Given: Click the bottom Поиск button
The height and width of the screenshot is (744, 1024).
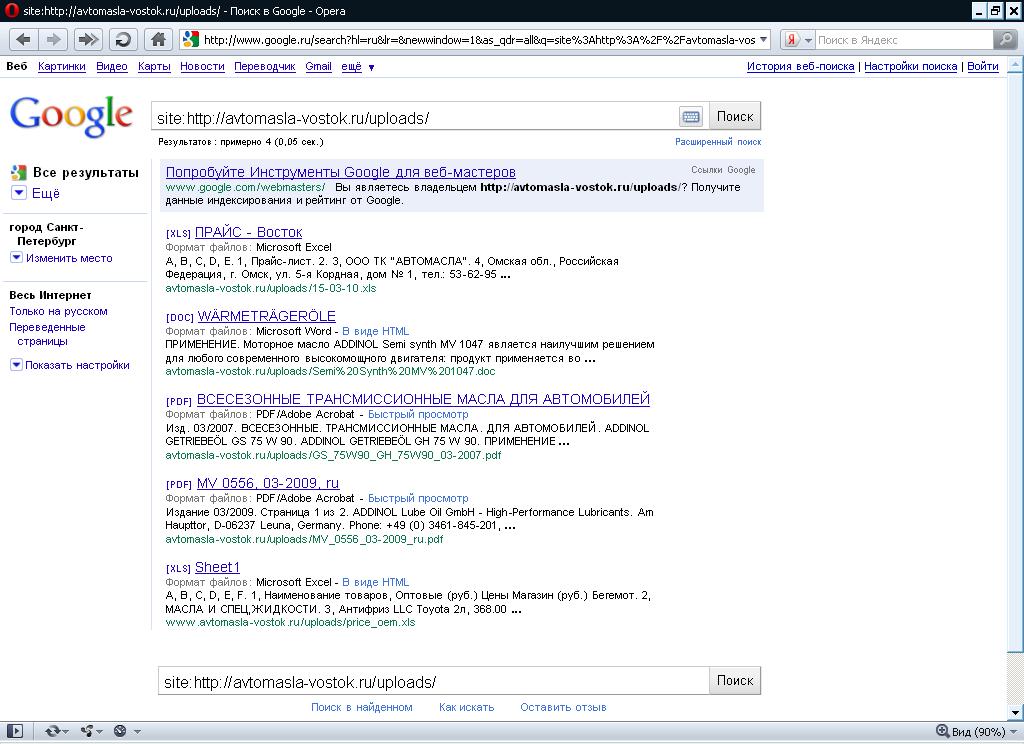Looking at the screenshot, I should pos(735,681).
